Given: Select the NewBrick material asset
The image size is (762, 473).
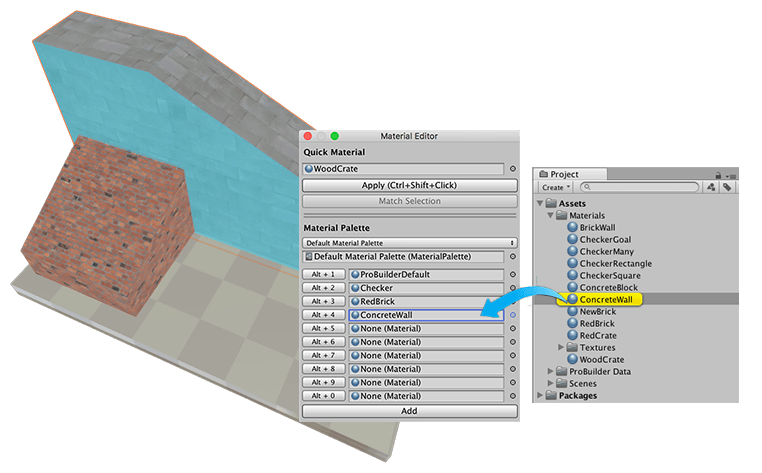Looking at the screenshot, I should [x=592, y=311].
